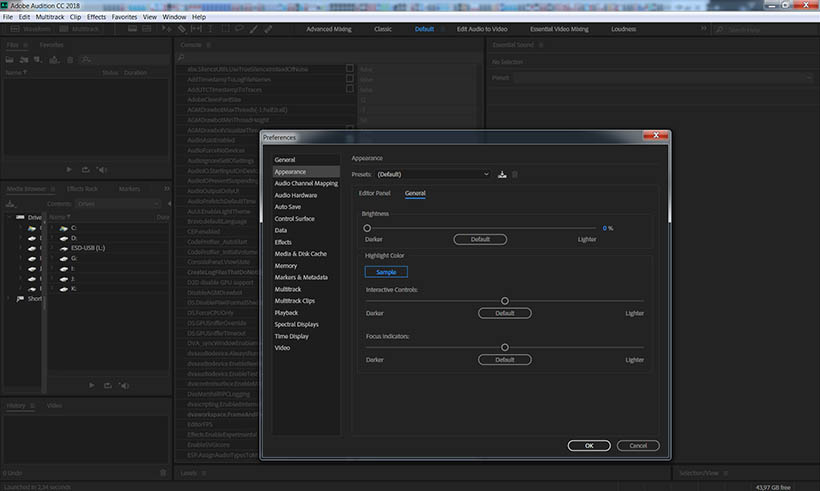Expand the hidden panel tabs chevron beside Markers
The image size is (820, 491).
click(166, 189)
